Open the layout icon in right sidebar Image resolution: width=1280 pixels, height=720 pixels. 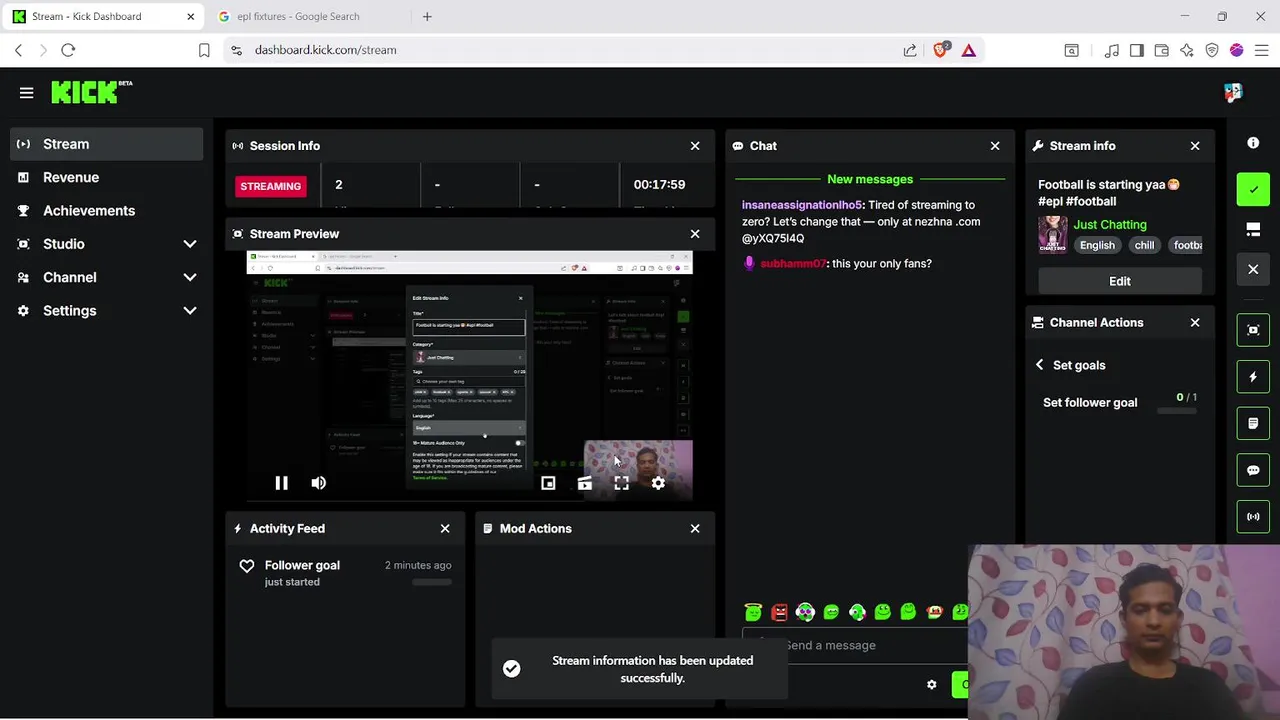(x=1253, y=230)
